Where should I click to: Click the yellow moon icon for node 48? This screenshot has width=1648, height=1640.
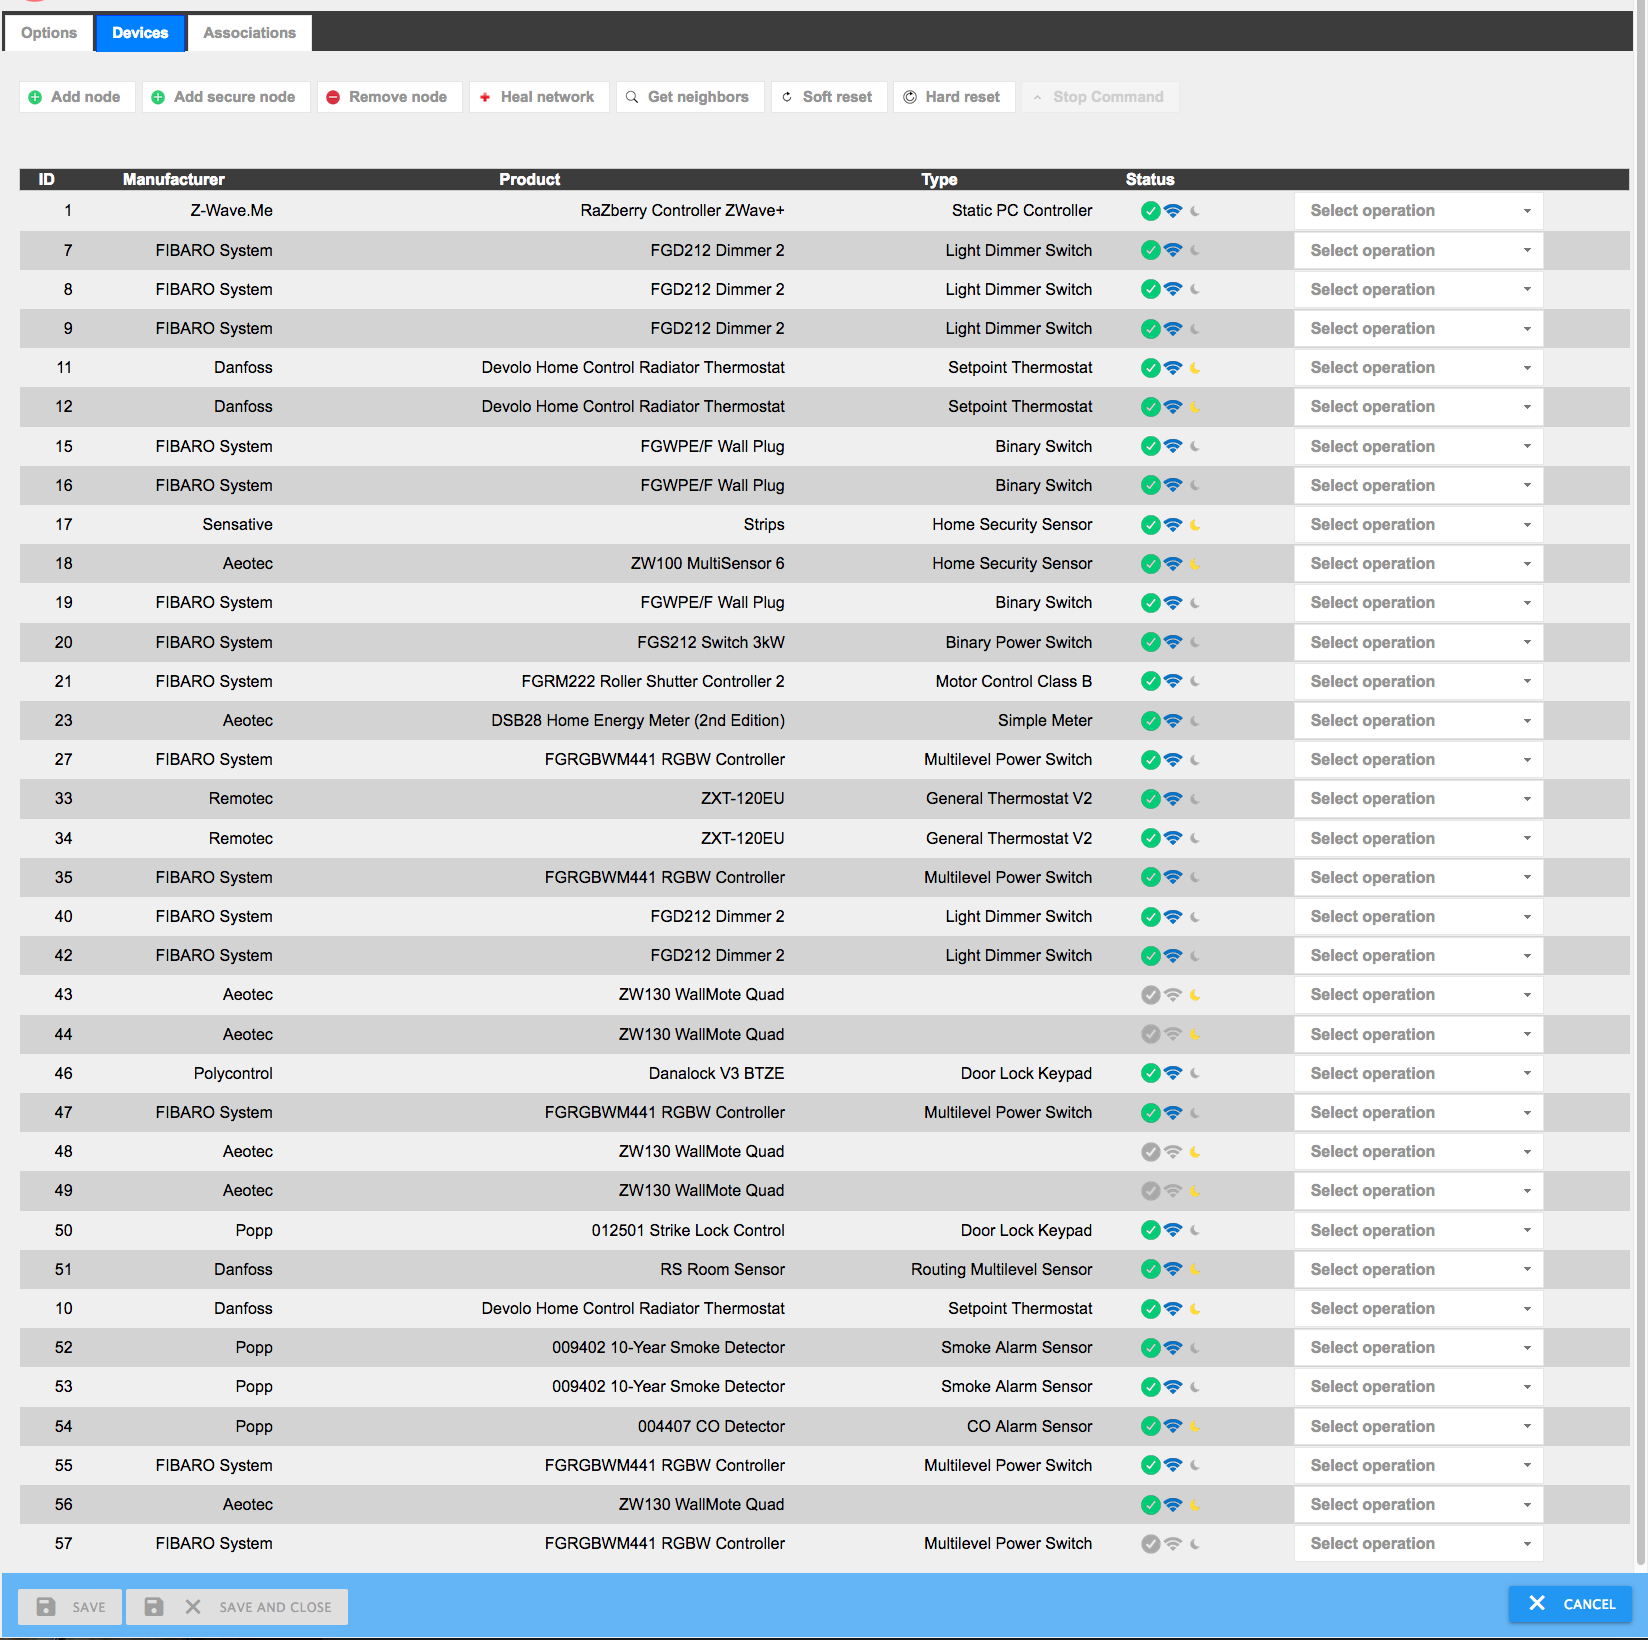(1195, 1152)
